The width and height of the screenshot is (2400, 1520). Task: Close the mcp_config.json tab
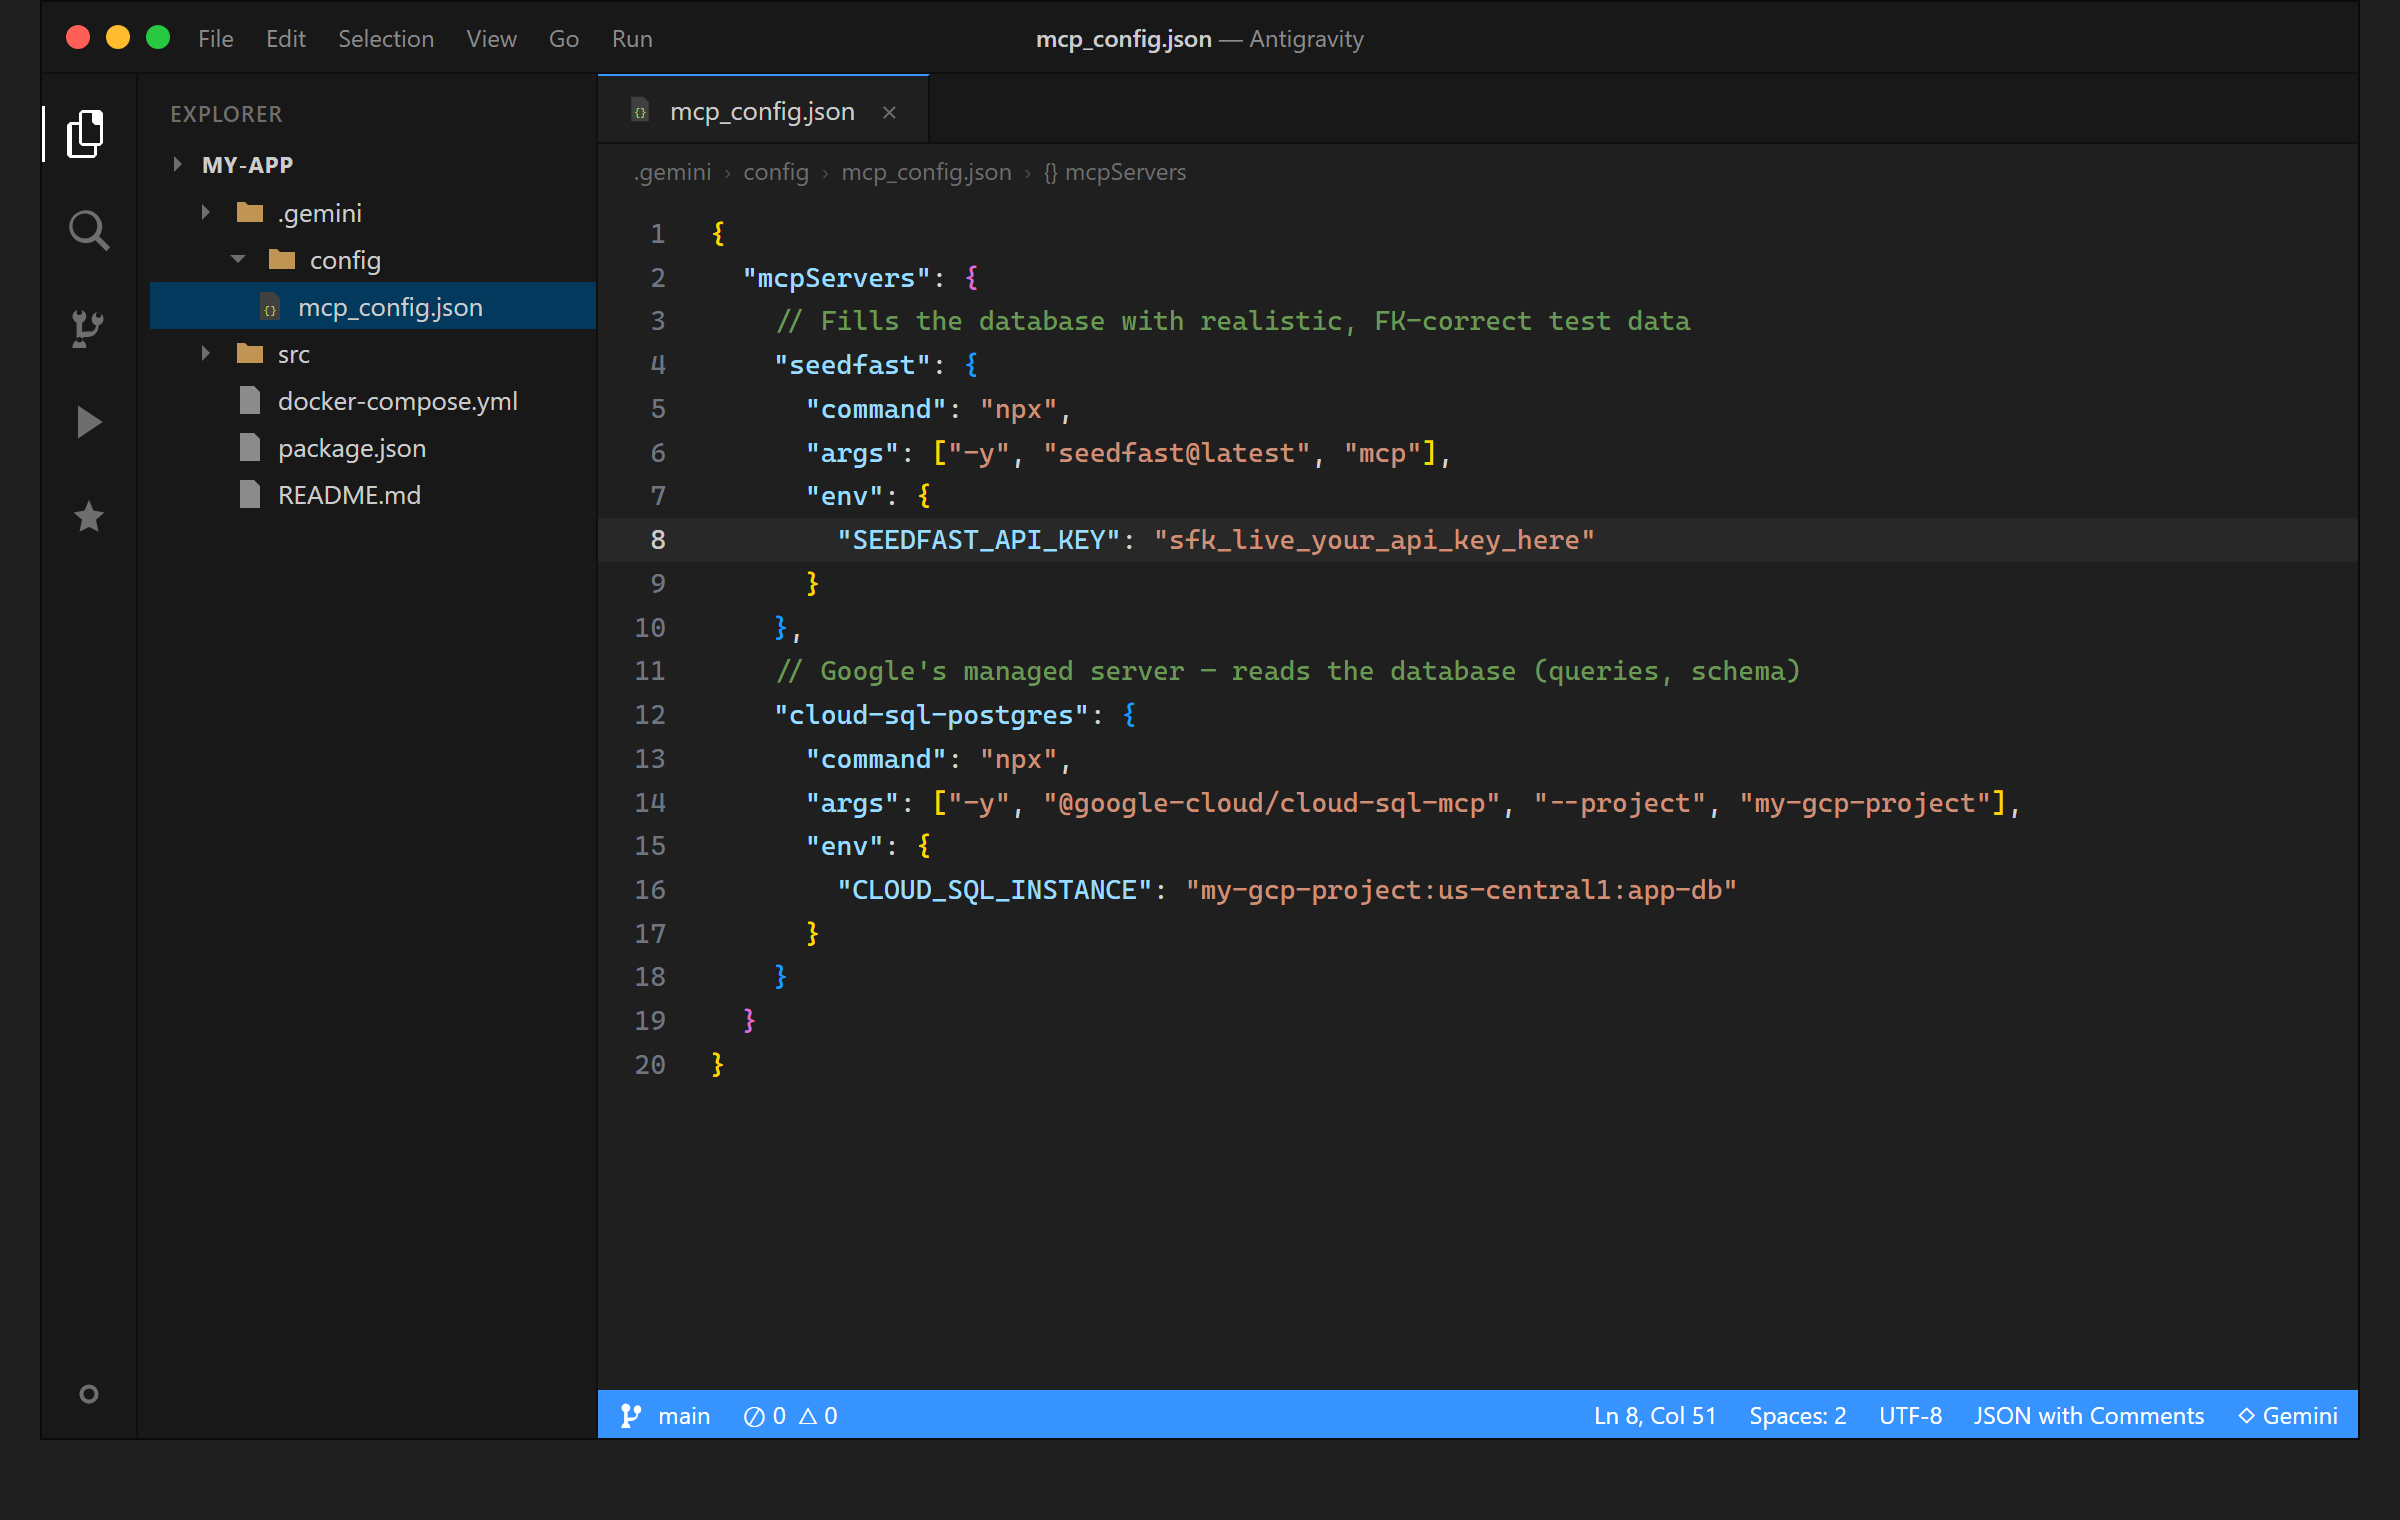[x=889, y=112]
